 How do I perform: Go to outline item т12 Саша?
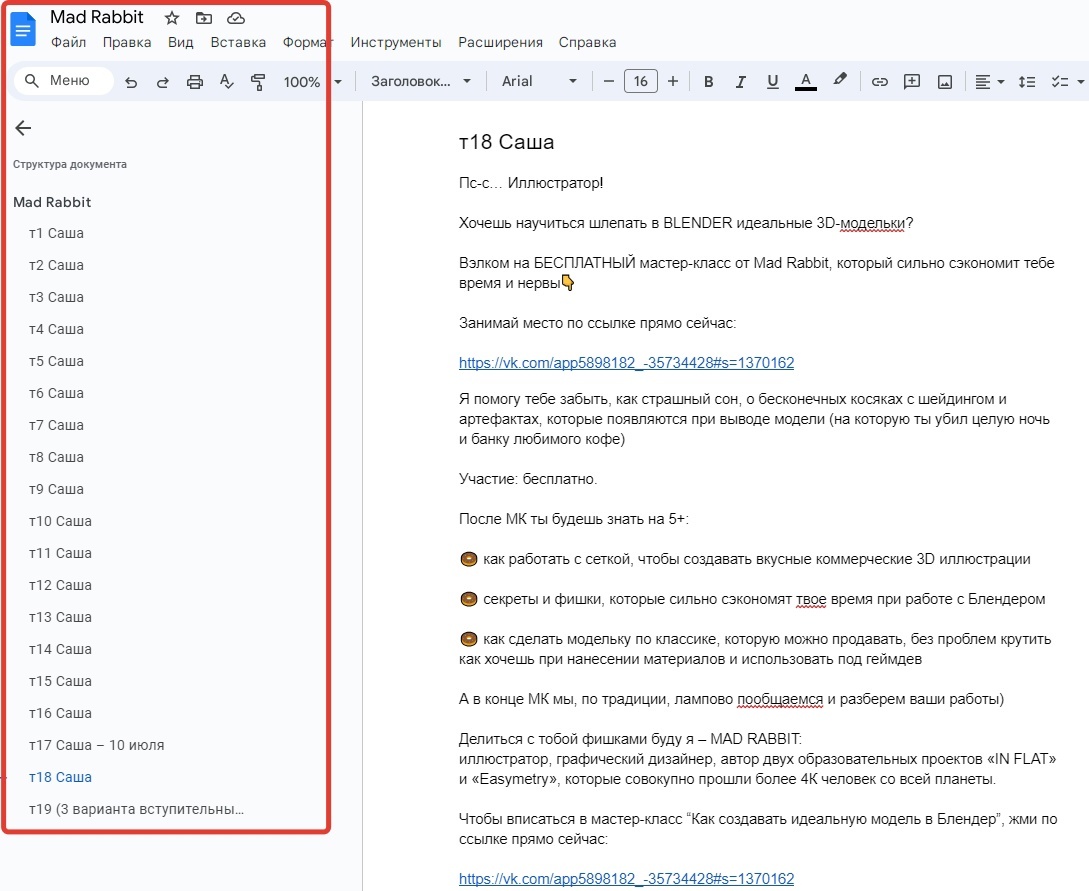pyautogui.click(x=60, y=585)
